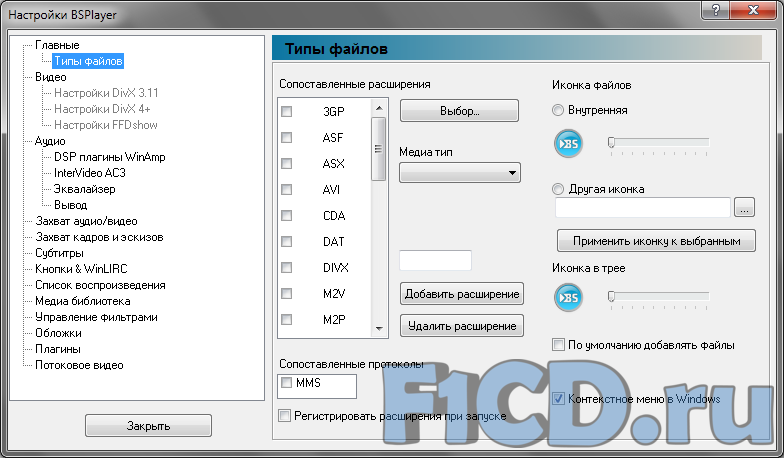Click the browse '...' button for icon path
The width and height of the screenshot is (784, 458).
(x=744, y=208)
